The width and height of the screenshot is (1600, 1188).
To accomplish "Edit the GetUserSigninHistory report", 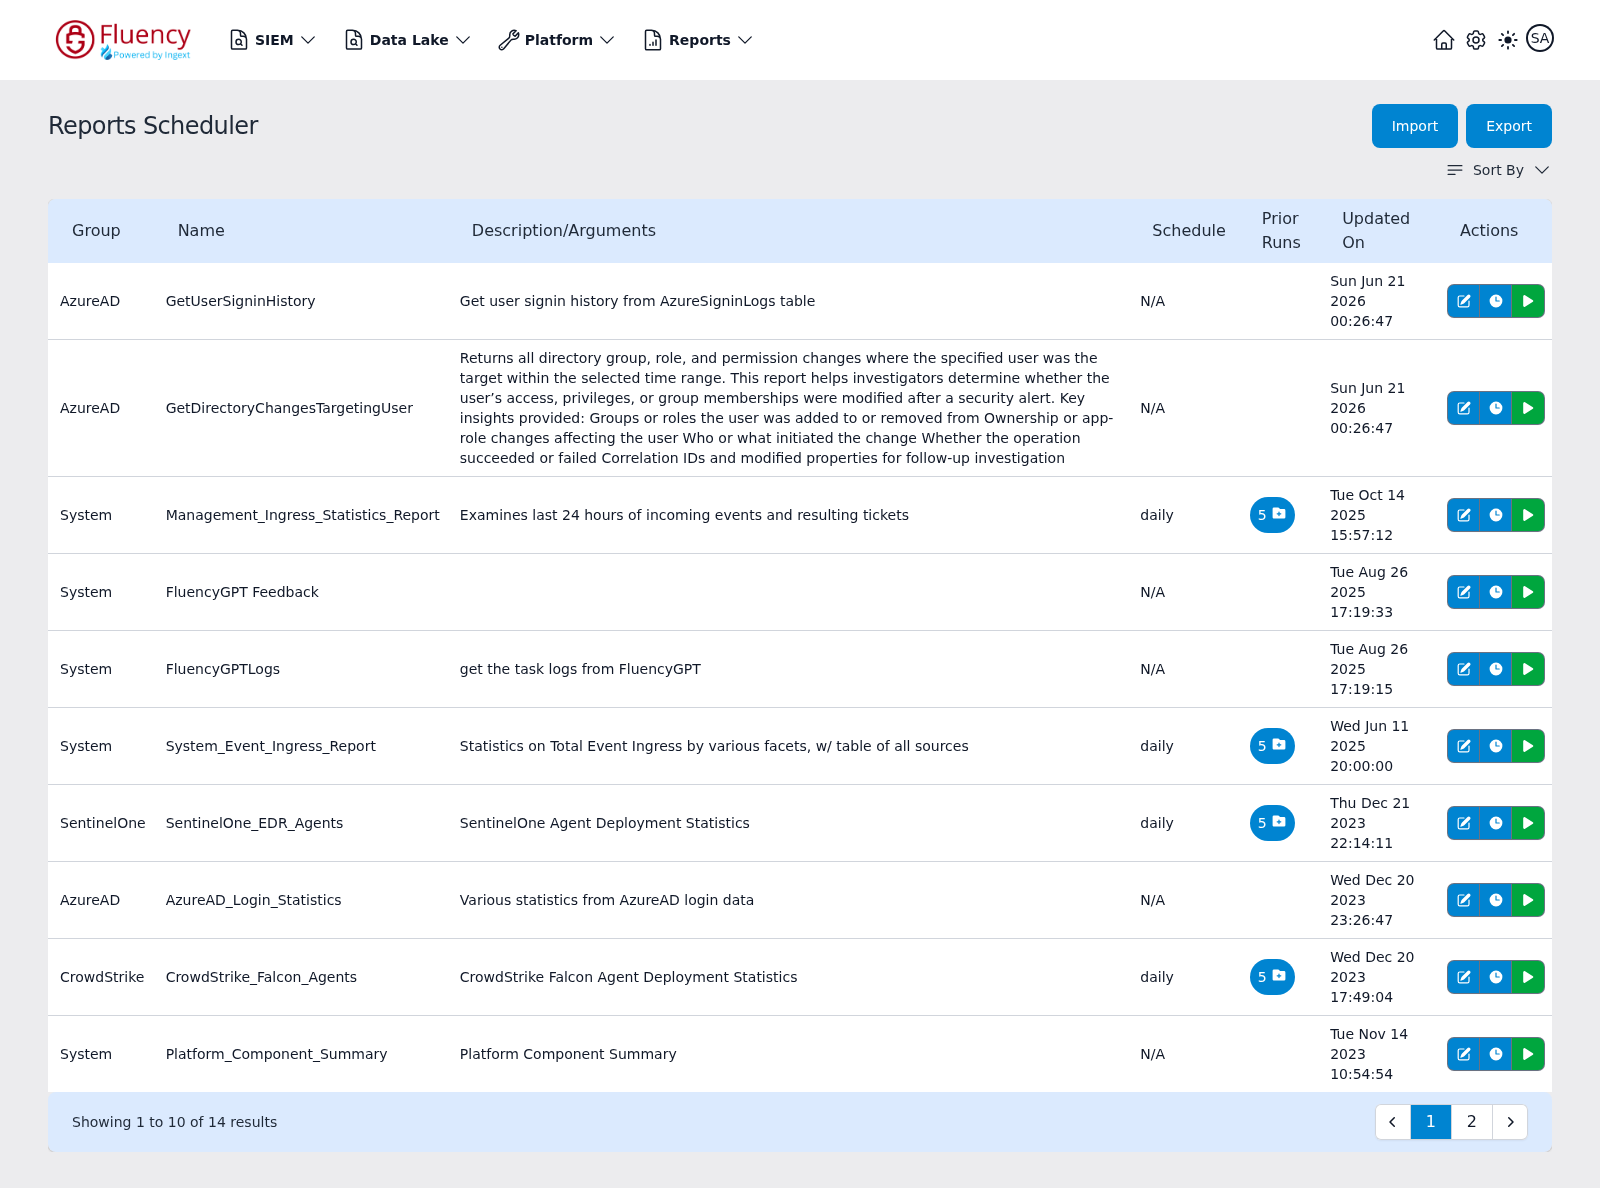I will coord(1464,301).
